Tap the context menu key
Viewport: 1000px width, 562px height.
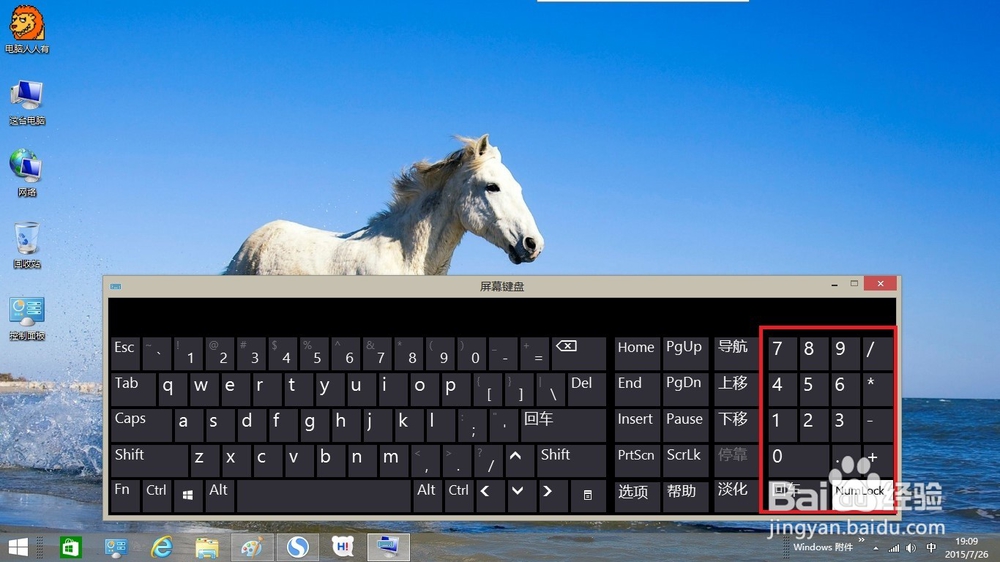[x=587, y=496]
